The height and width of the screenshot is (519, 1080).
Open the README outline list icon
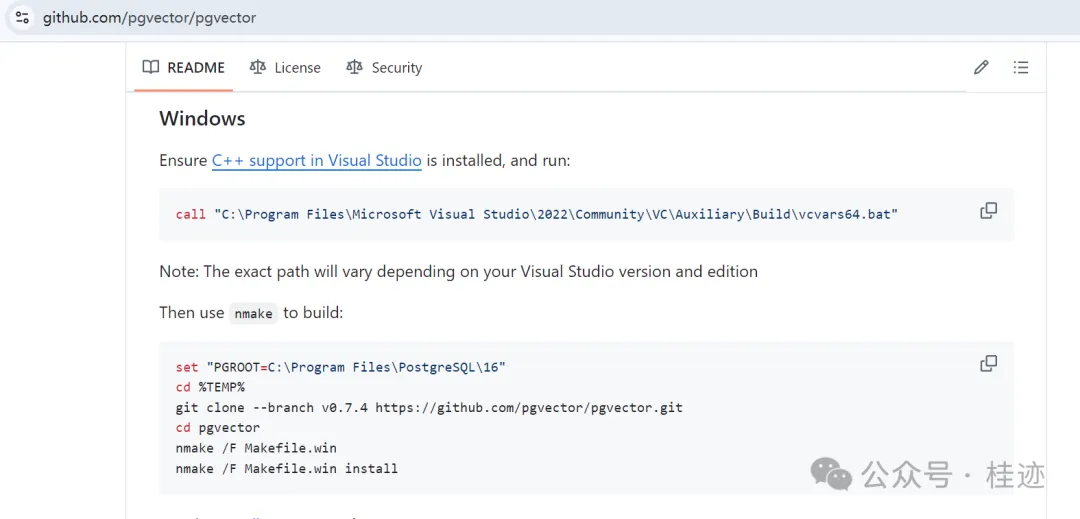click(x=1020, y=67)
